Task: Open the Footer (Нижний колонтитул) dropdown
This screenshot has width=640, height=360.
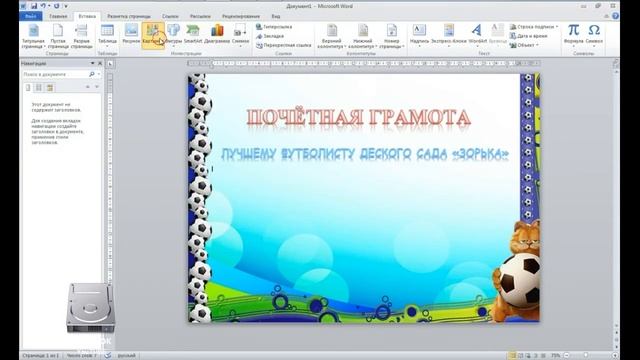Action: pyautogui.click(x=362, y=36)
